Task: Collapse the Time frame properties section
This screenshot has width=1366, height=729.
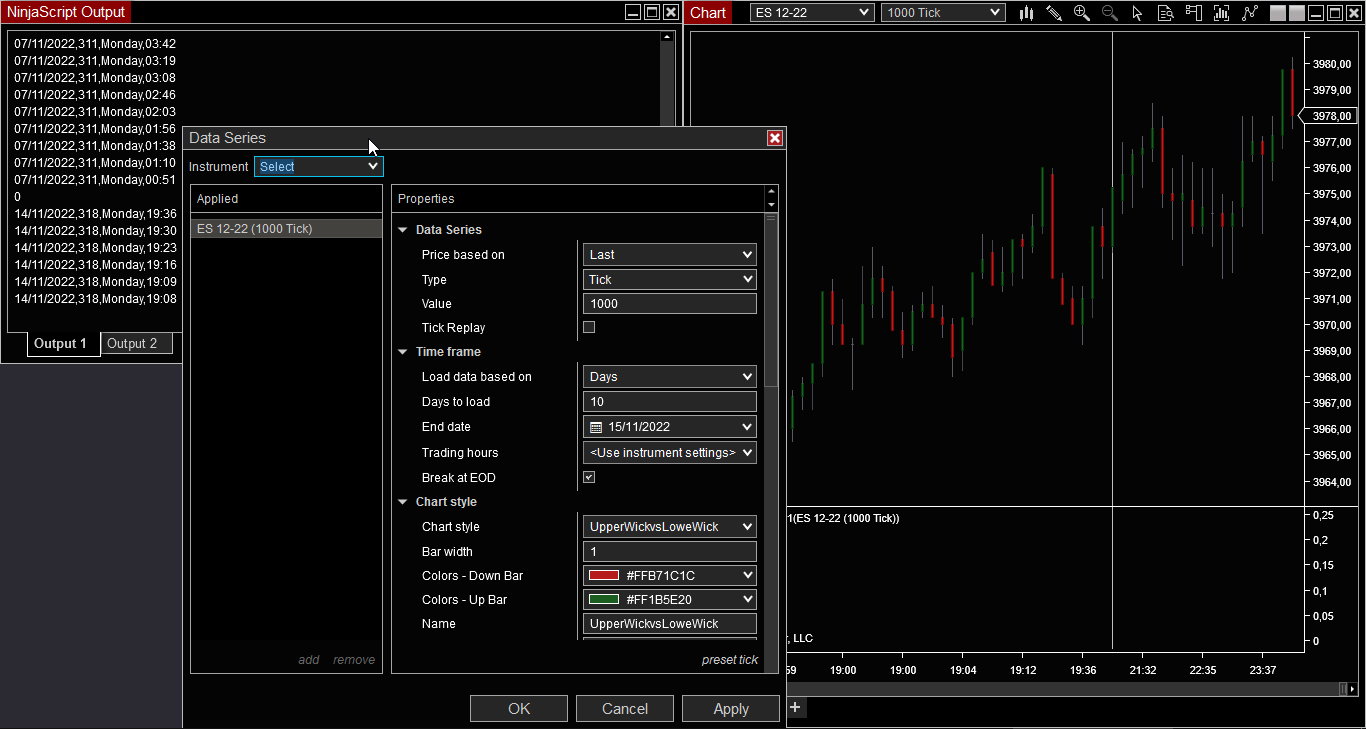Action: coord(403,352)
